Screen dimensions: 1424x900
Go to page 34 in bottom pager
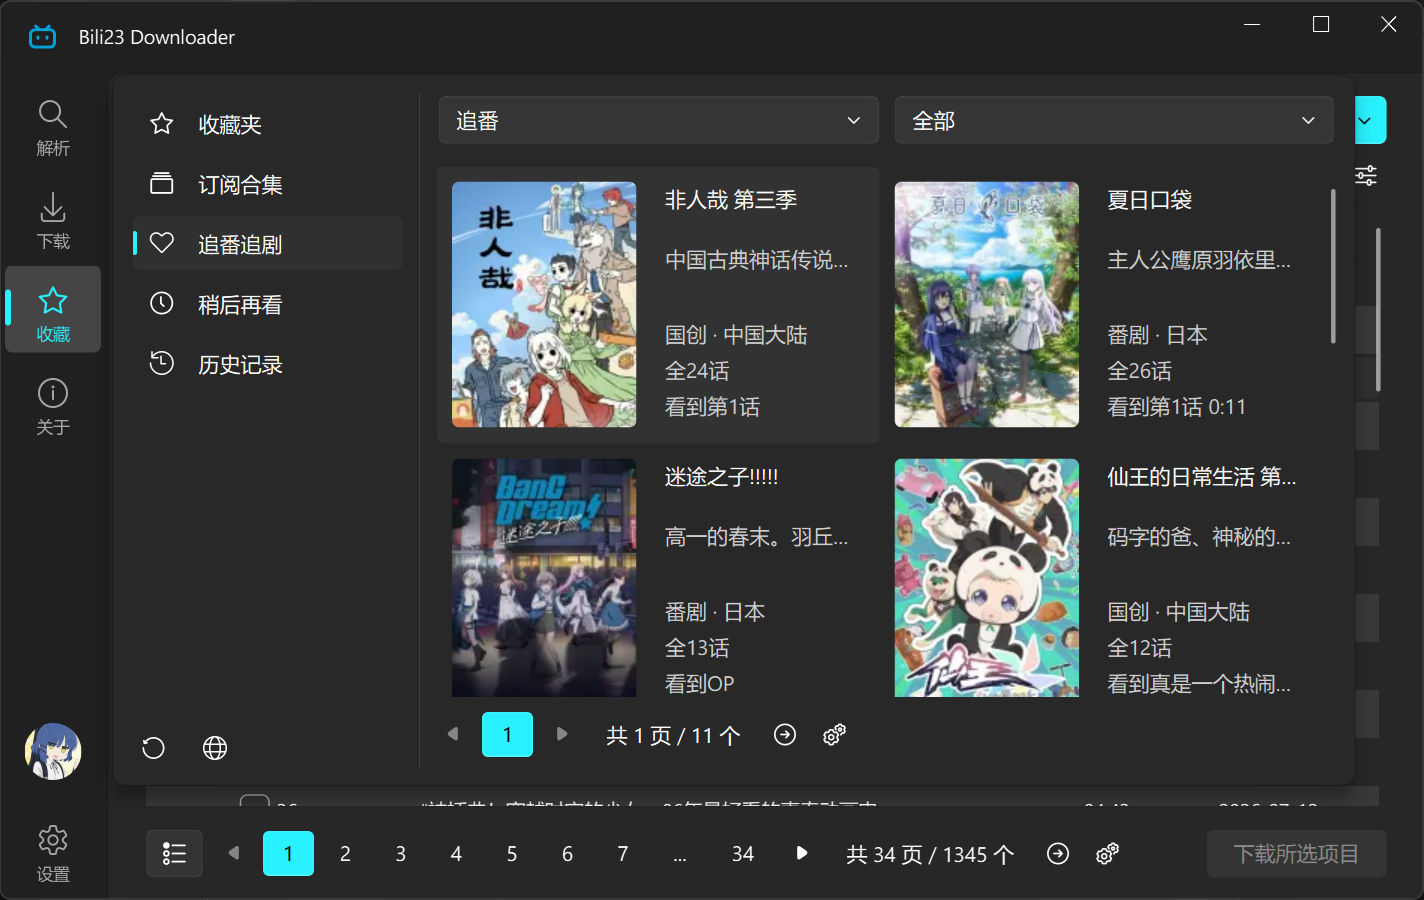[x=743, y=854]
